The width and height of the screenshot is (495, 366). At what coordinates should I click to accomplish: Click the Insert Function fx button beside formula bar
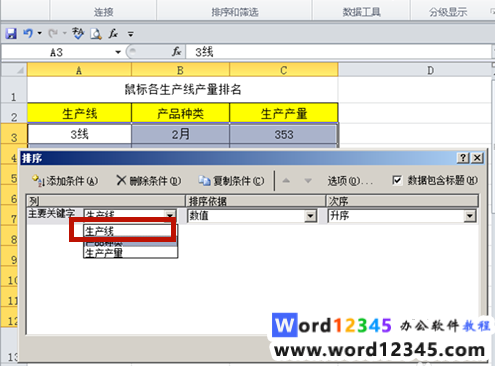(x=176, y=52)
